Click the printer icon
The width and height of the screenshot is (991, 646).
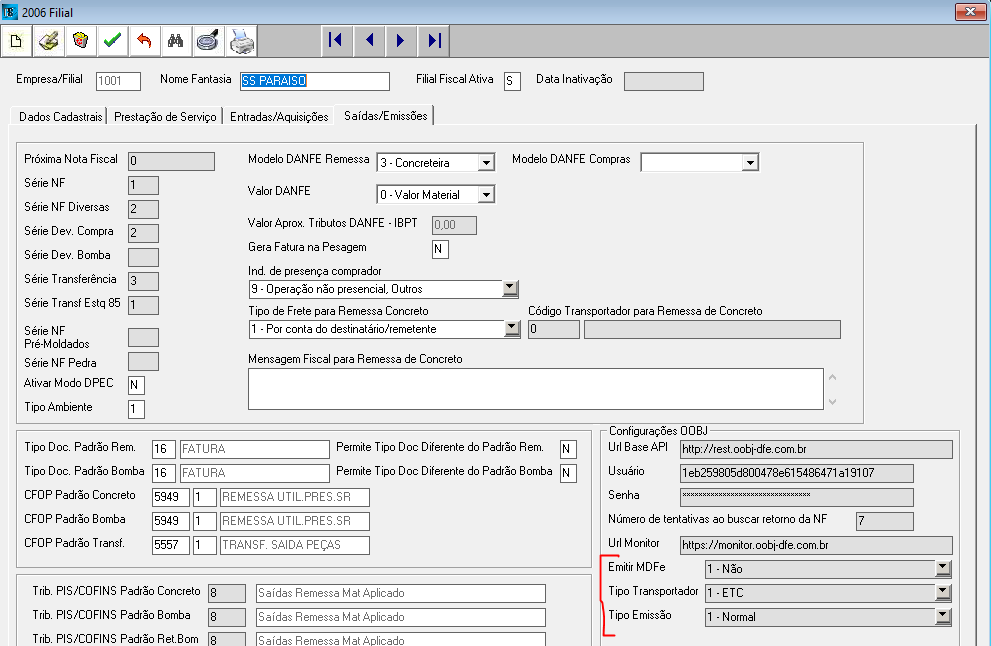[241, 41]
